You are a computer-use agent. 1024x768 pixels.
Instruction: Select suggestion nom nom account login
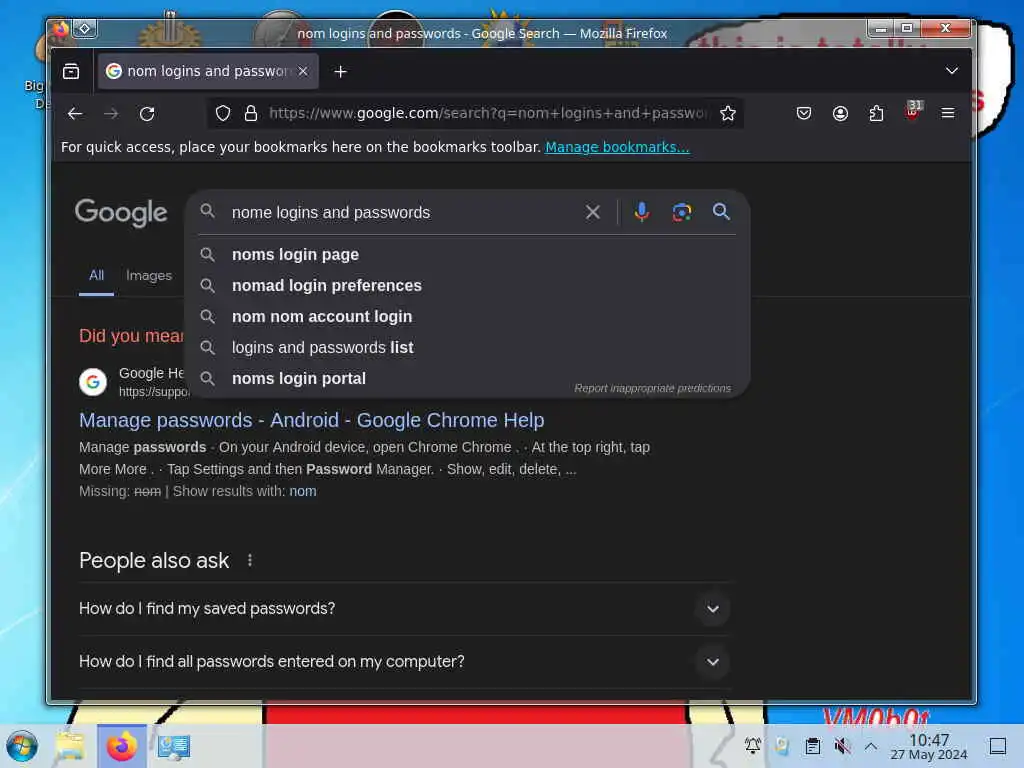(x=468, y=317)
